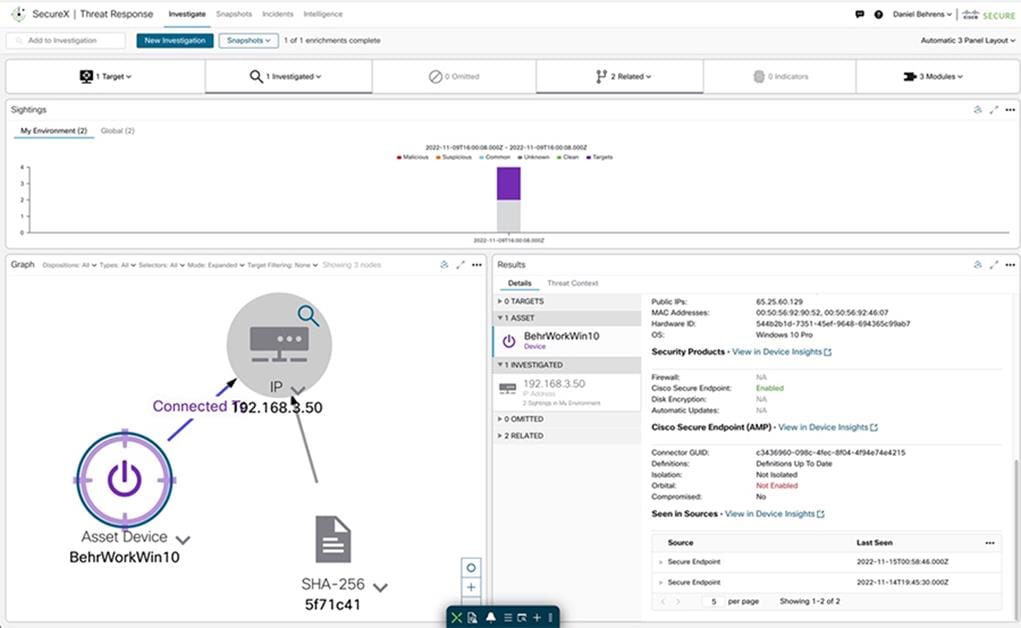The width and height of the screenshot is (1021, 628).
Task: Open chevron menu beside SHA-256 node
Action: [x=380, y=588]
